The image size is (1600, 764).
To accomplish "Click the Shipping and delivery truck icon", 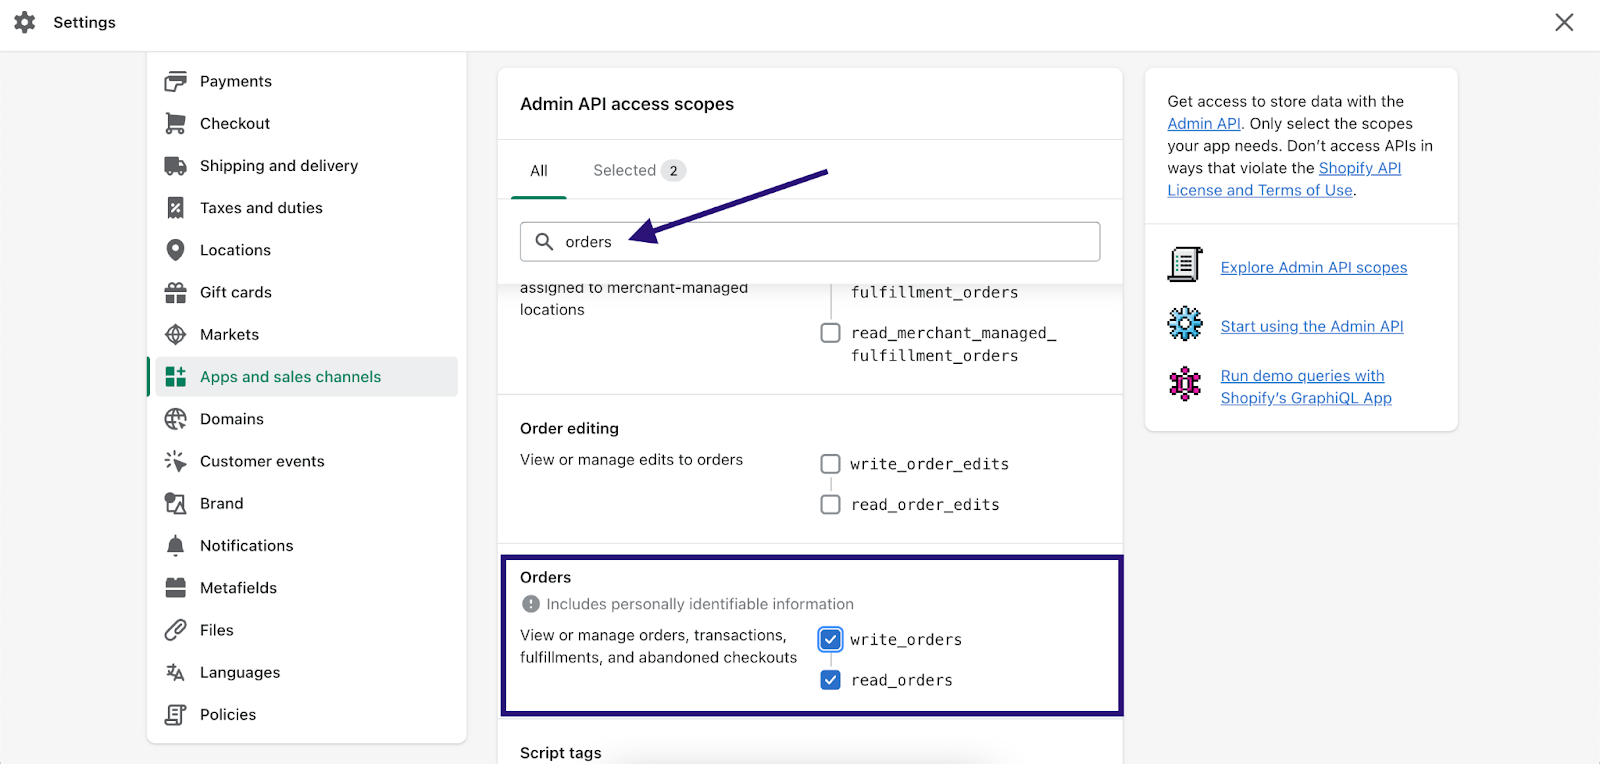I will 176,166.
